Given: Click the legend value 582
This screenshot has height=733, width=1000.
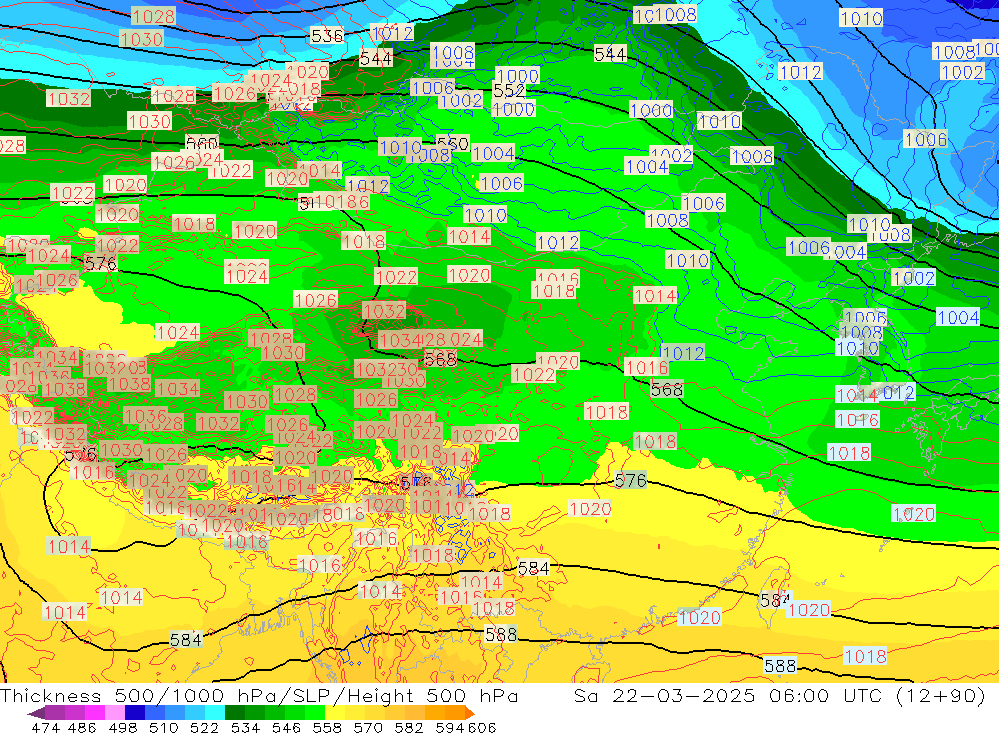Looking at the screenshot, I should [409, 727].
